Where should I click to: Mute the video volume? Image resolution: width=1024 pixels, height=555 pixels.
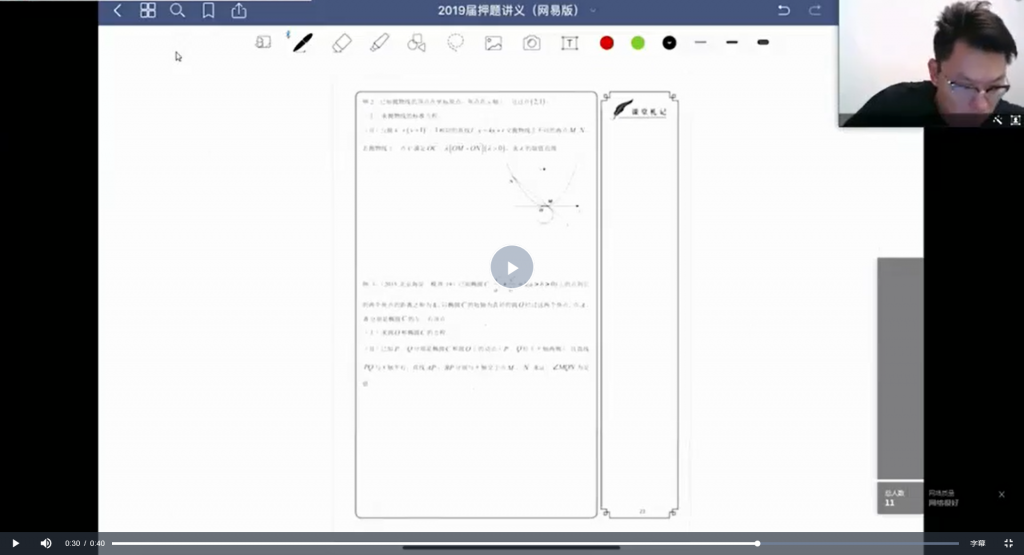click(46, 543)
